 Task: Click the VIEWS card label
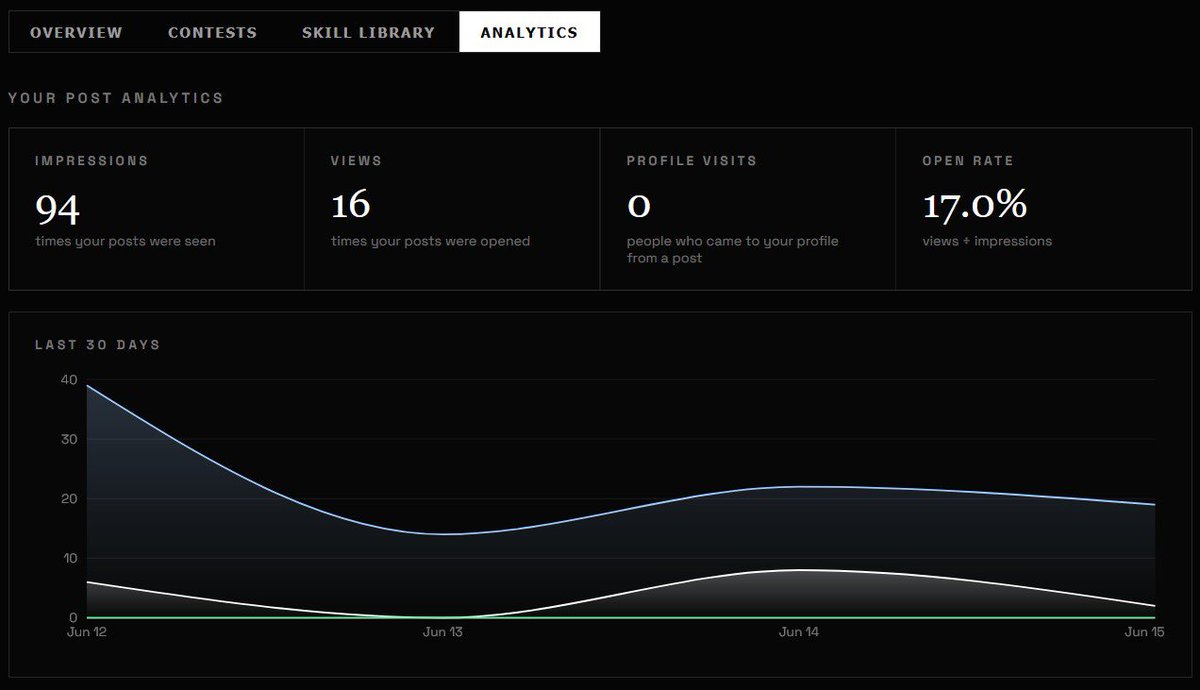pyautogui.click(x=356, y=160)
